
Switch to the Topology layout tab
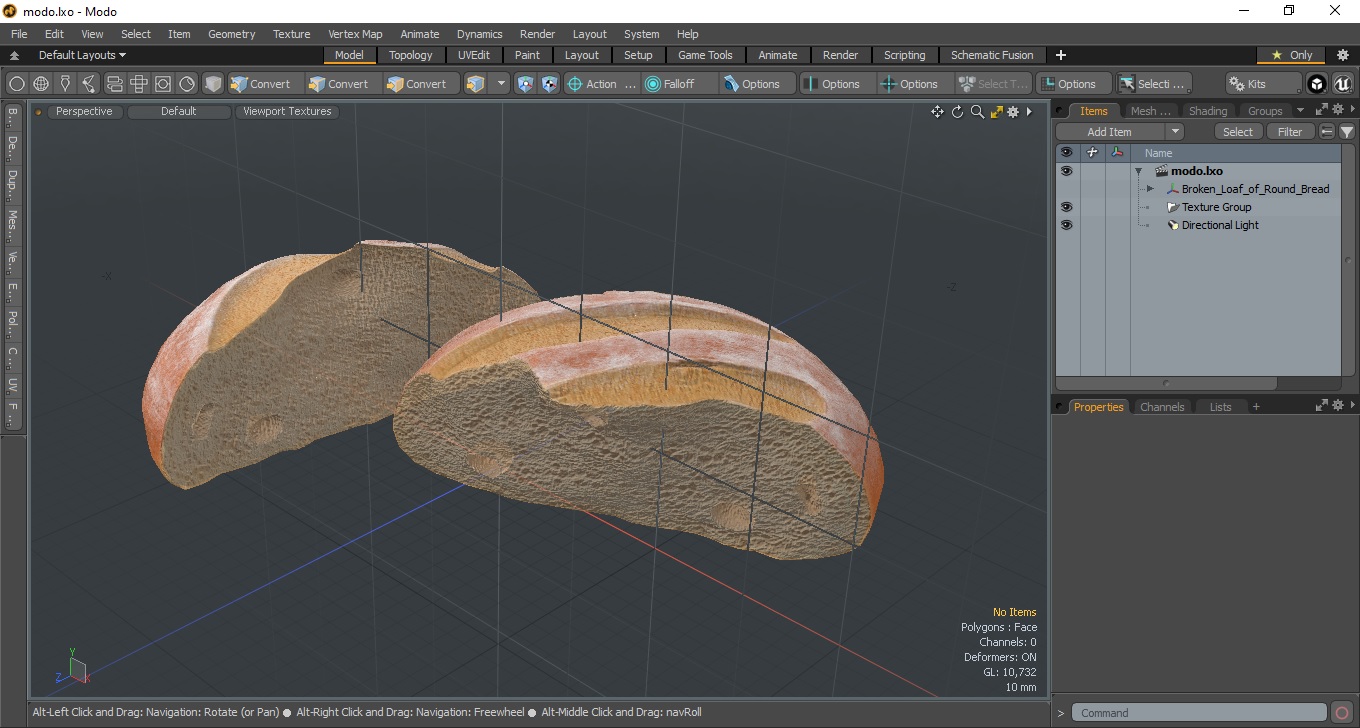tap(411, 55)
